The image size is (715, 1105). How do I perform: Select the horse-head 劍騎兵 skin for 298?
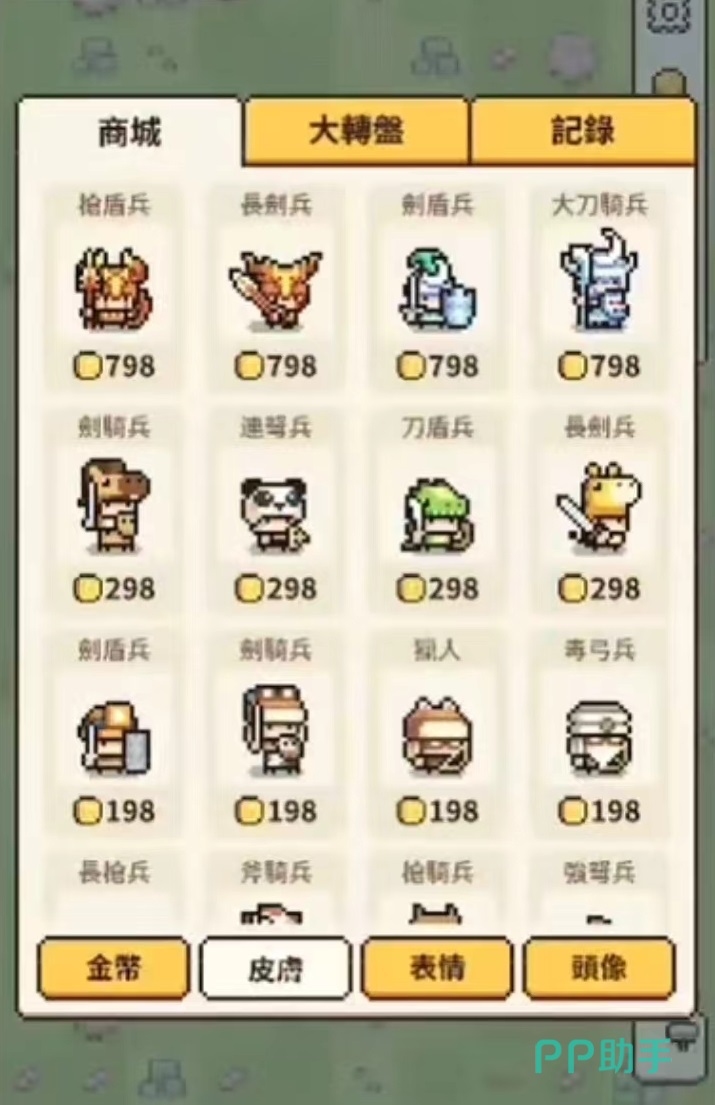pos(114,510)
